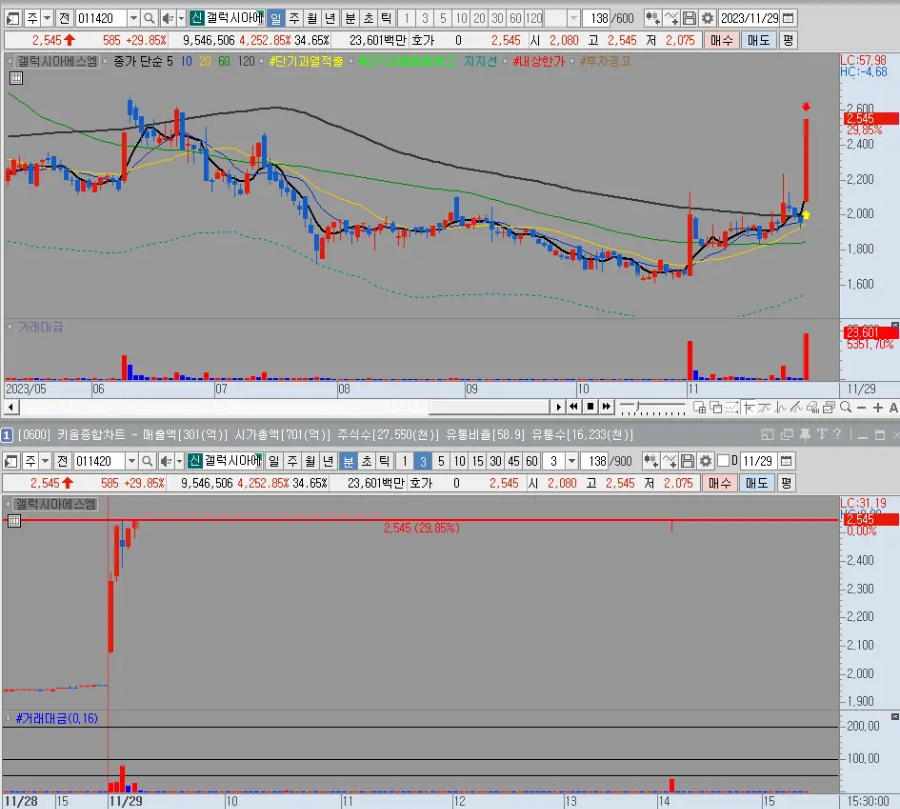Click add candle indicator icon in bottom toolbar
This screenshot has height=809, width=900.
click(650, 461)
